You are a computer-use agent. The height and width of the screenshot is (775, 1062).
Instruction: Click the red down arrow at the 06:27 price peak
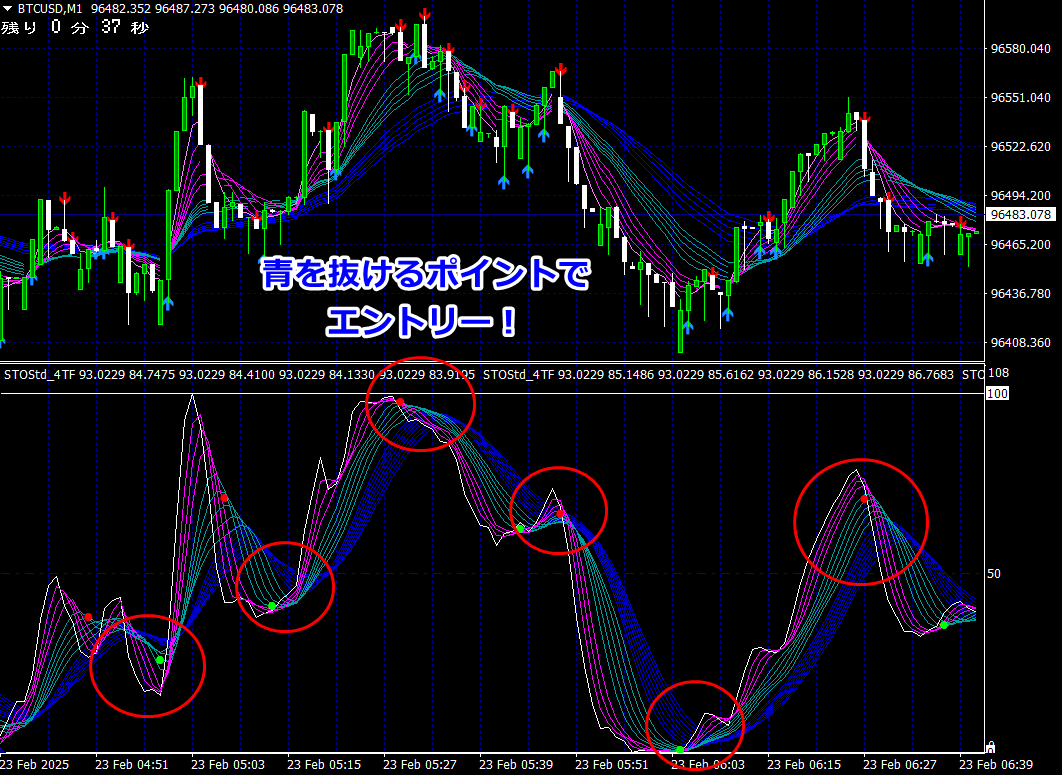(x=864, y=119)
